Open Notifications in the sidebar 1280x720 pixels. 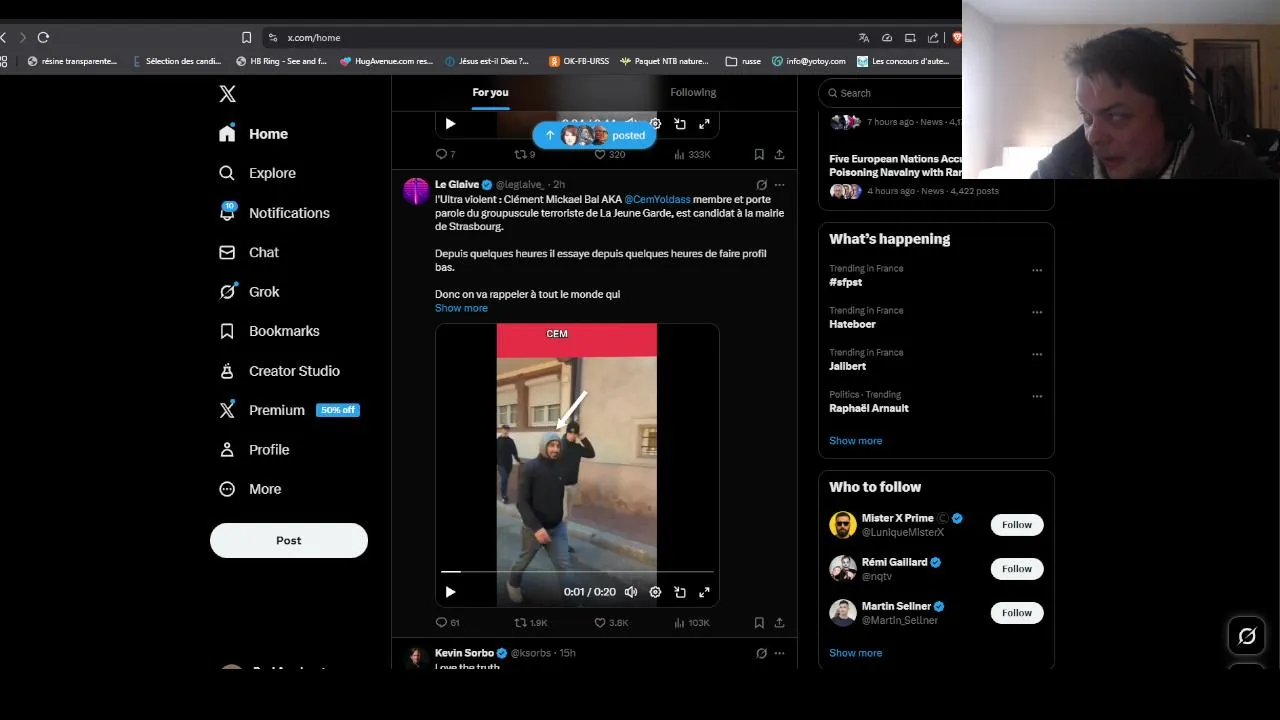(275, 213)
